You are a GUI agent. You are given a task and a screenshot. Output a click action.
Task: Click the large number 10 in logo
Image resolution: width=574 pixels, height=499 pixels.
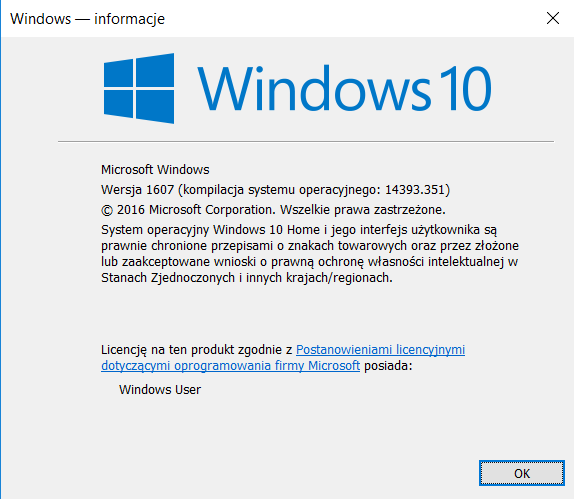[x=466, y=89]
